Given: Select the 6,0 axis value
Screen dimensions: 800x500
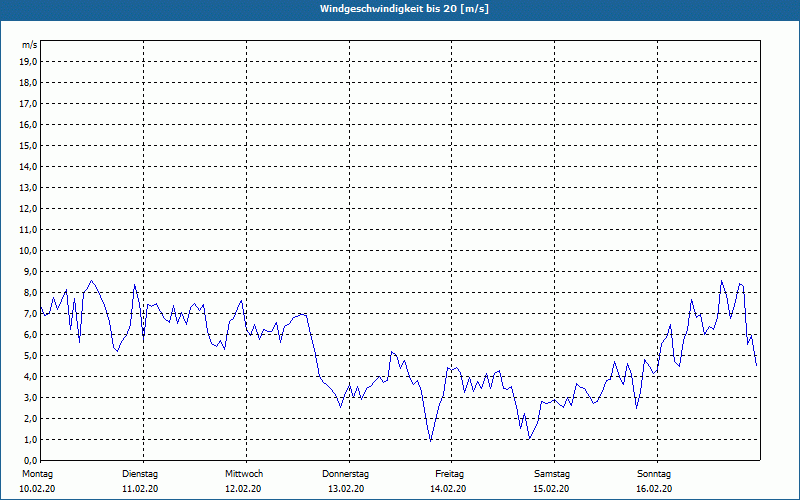Looking at the screenshot, I should (x=30, y=335).
